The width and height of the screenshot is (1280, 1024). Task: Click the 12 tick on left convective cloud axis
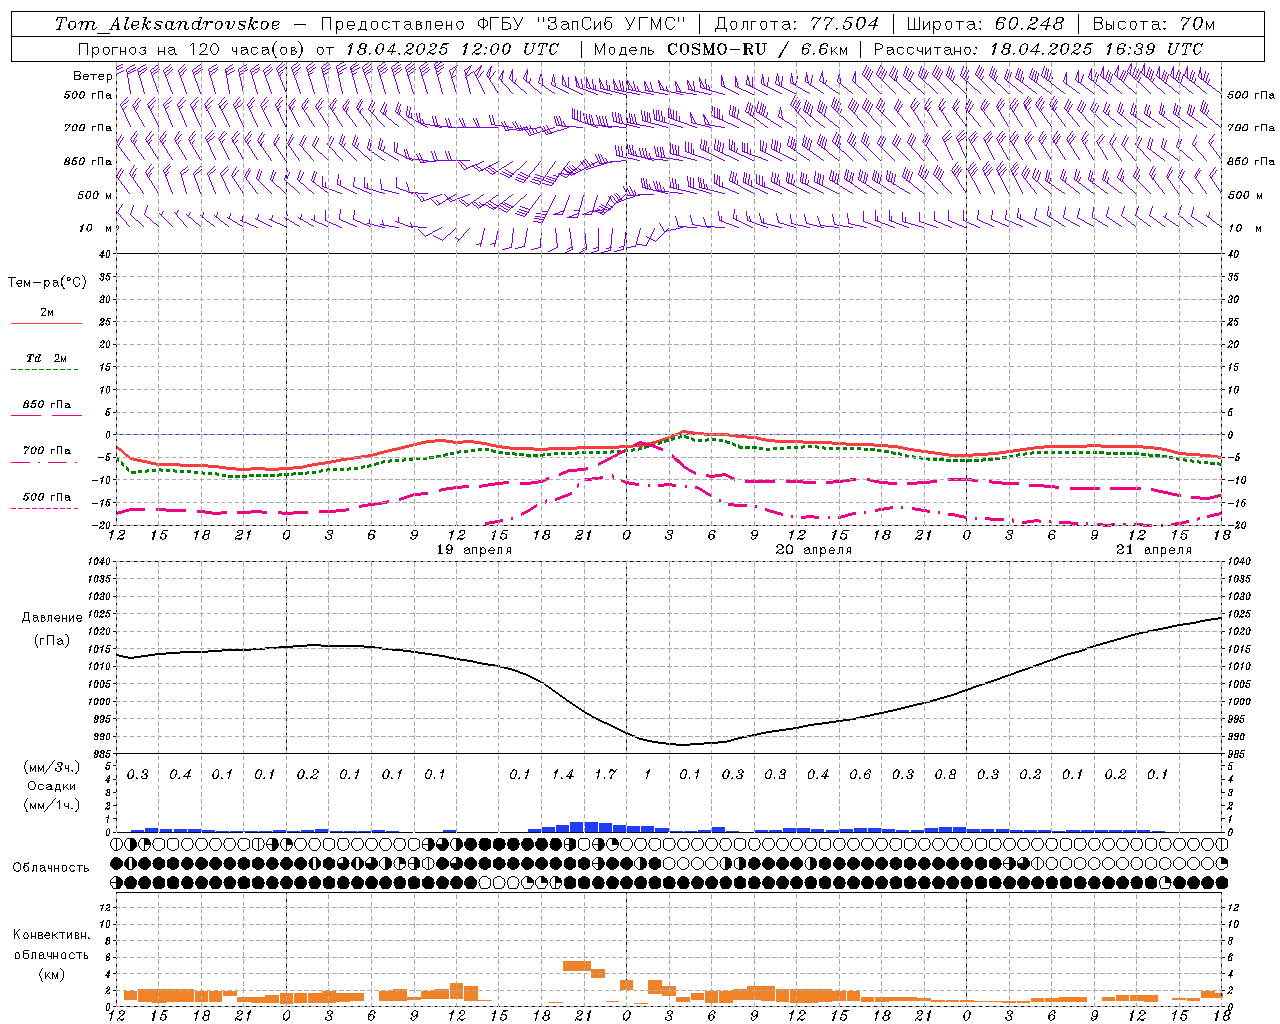(105, 907)
